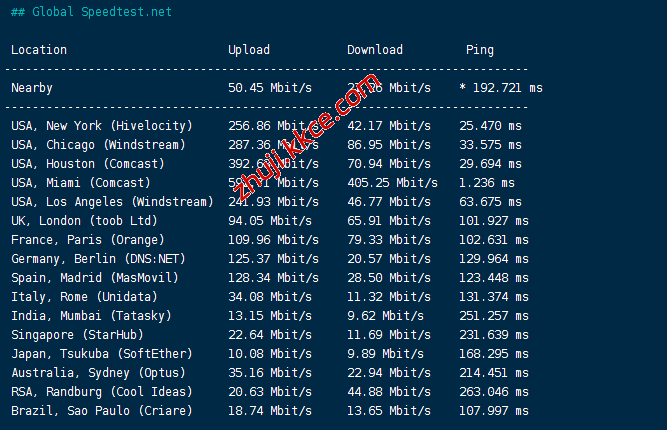
Task: Click the Location column header
Action: coord(39,50)
